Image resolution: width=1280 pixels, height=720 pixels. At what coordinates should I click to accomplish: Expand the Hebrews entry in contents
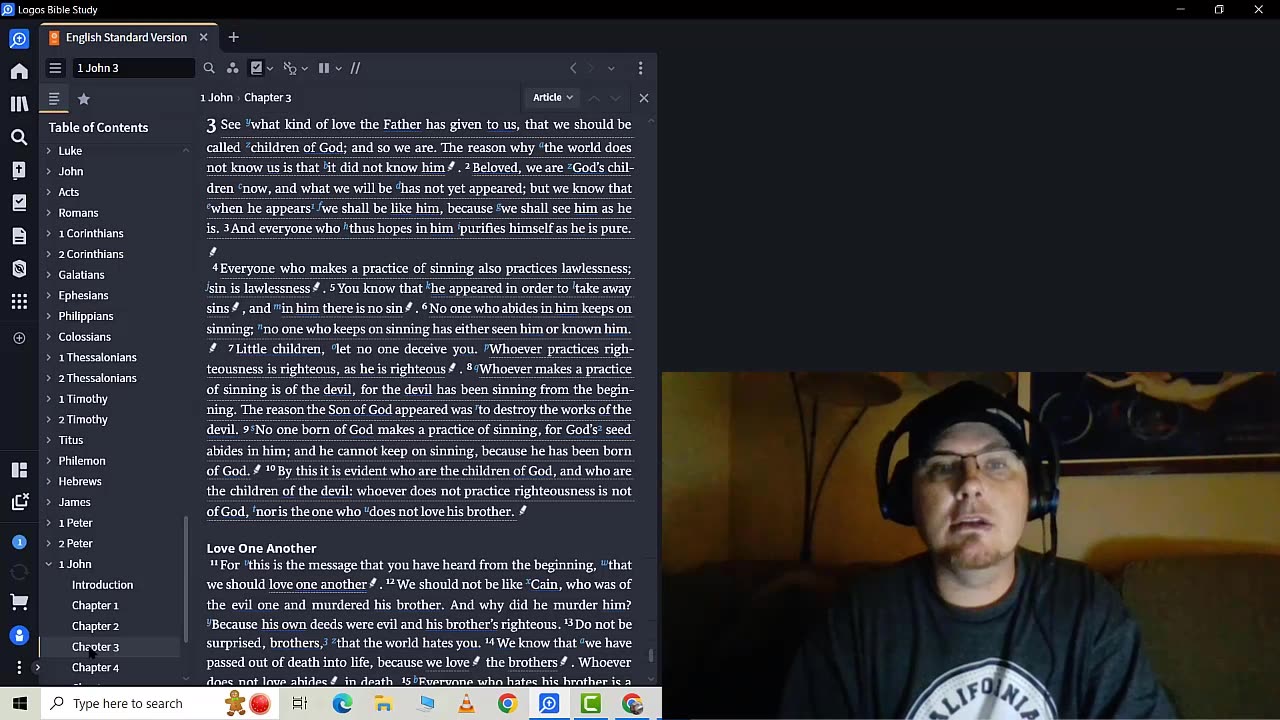point(48,481)
